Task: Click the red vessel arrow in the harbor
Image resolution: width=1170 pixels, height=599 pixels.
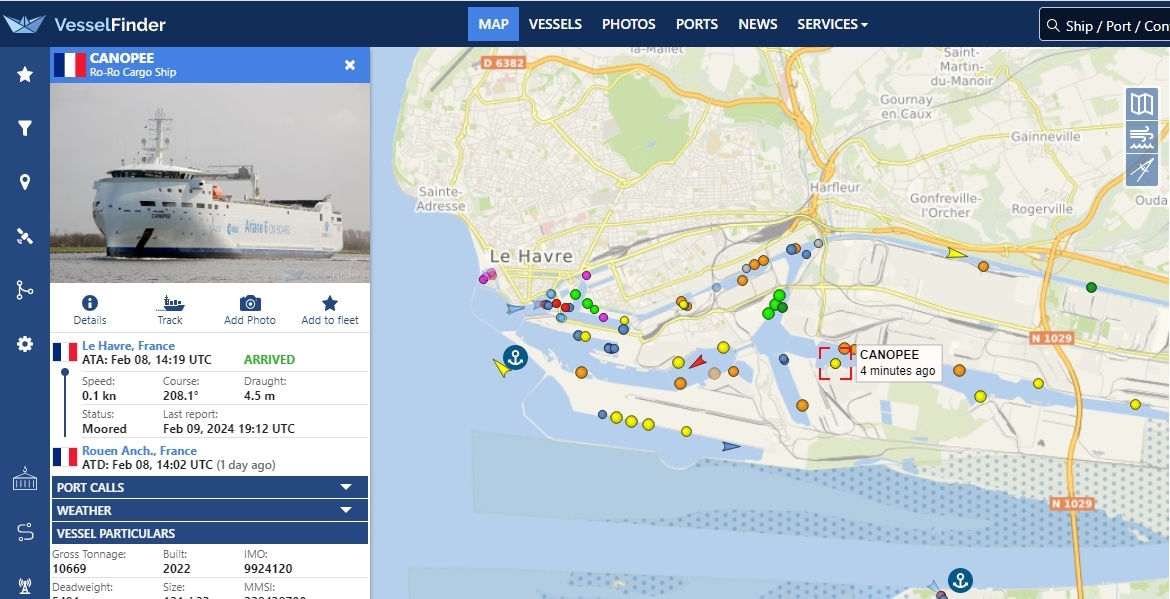Action: click(698, 362)
